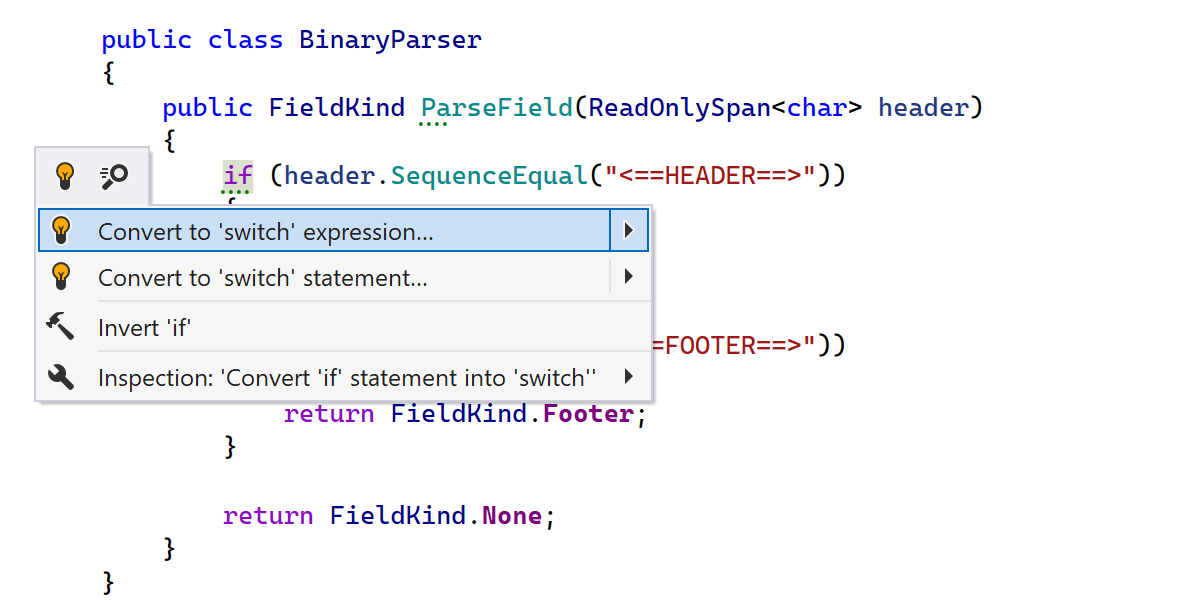
Task: Click the lightbulb quick-actions icon
Action: [65, 176]
